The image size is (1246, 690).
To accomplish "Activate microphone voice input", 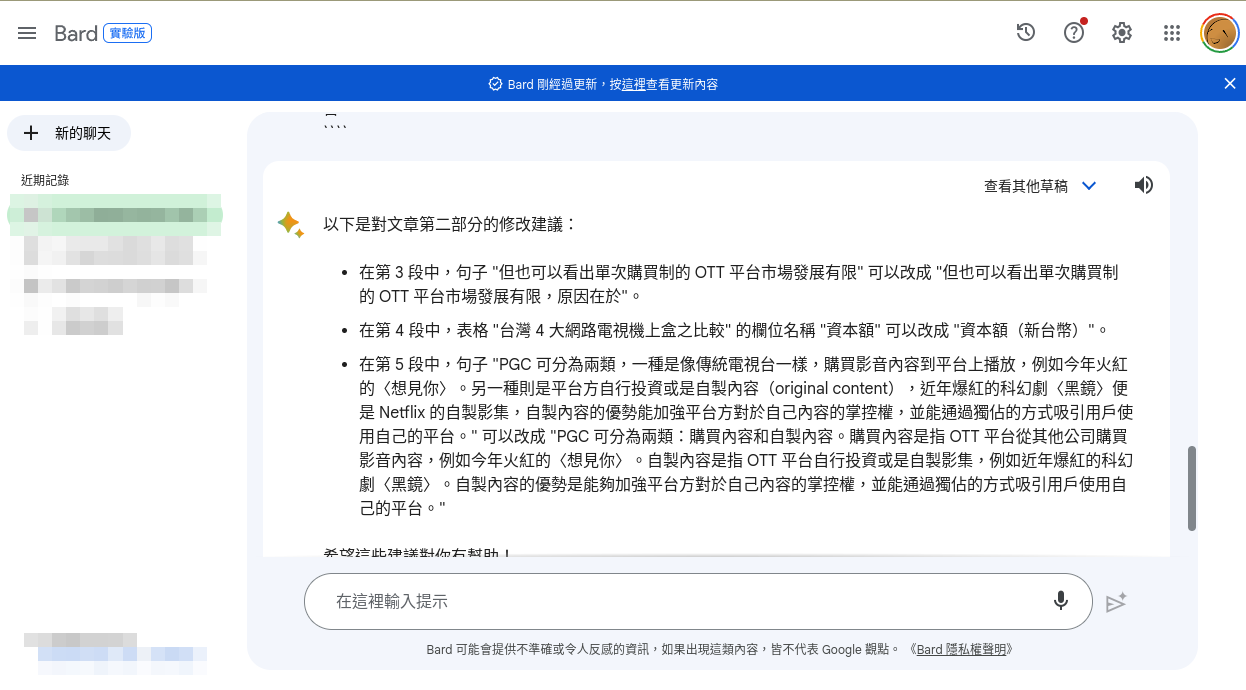I will click(1061, 601).
